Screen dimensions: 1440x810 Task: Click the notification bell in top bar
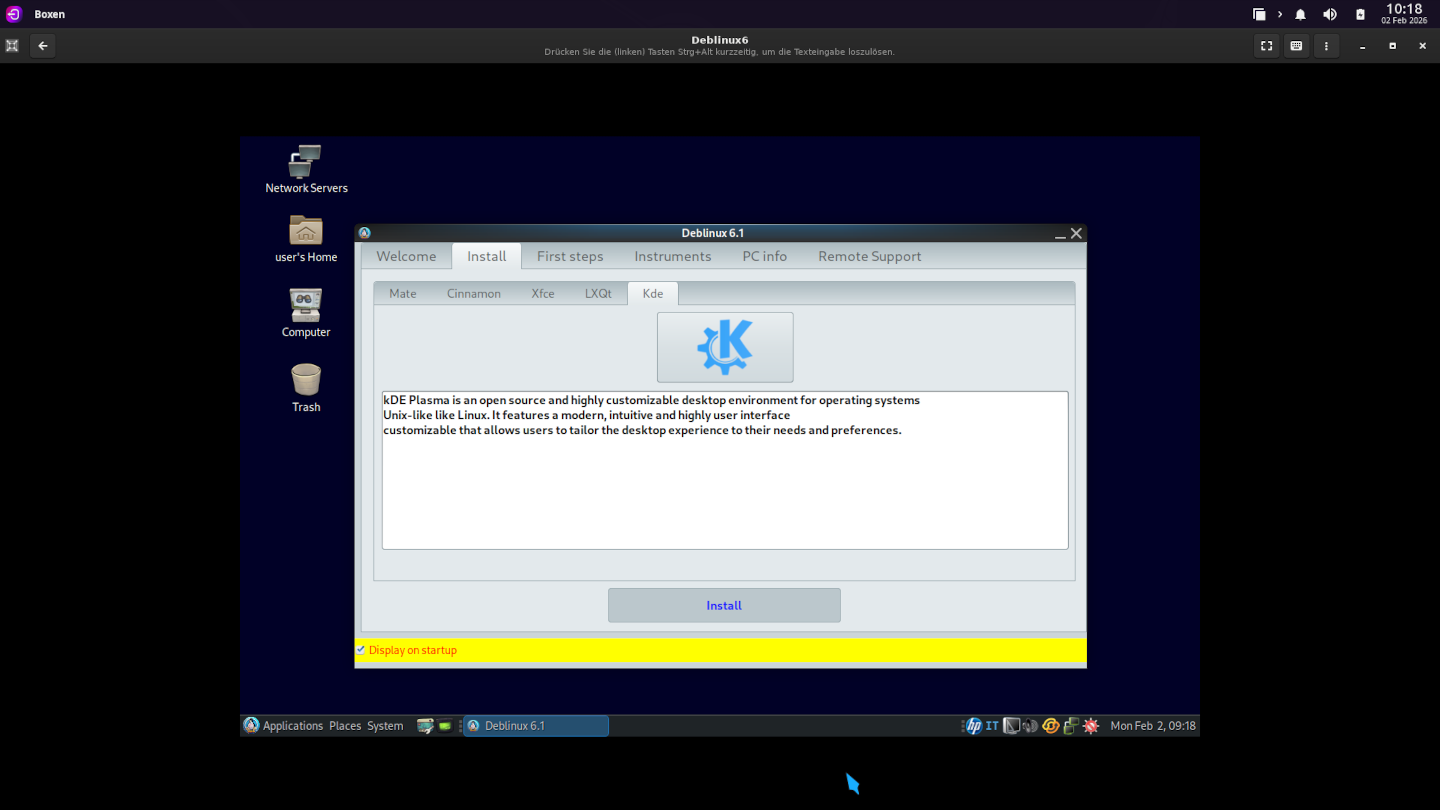1300,15
